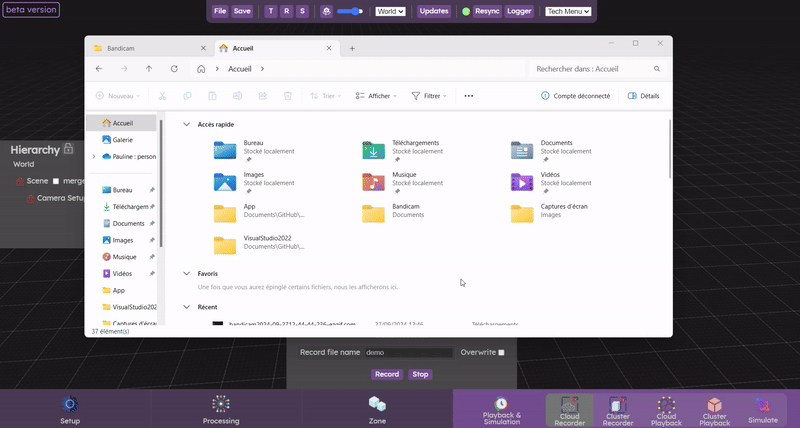Open the more options ellipsis in Explorer
The image size is (800, 428).
tap(468, 96)
